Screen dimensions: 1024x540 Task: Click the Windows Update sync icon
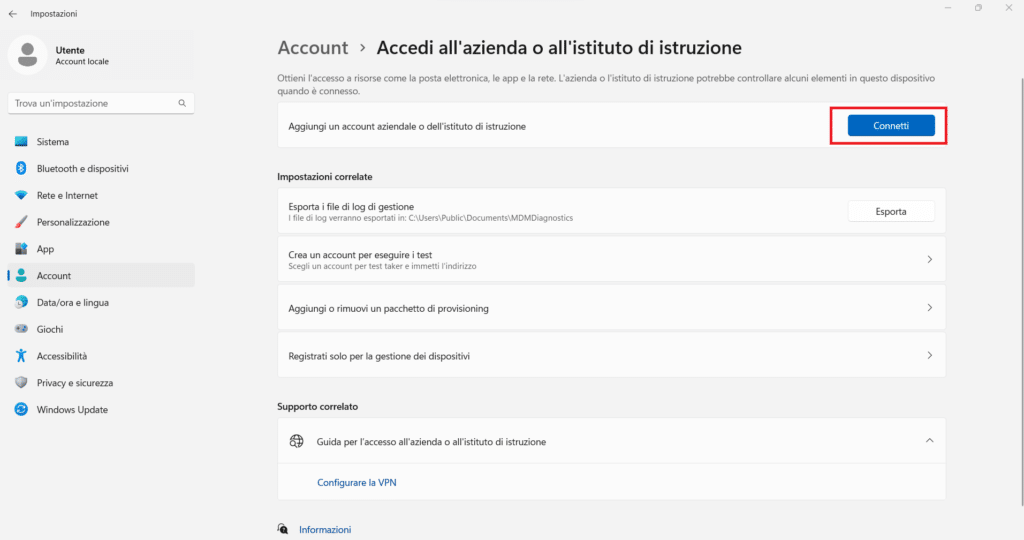pyautogui.click(x=21, y=409)
